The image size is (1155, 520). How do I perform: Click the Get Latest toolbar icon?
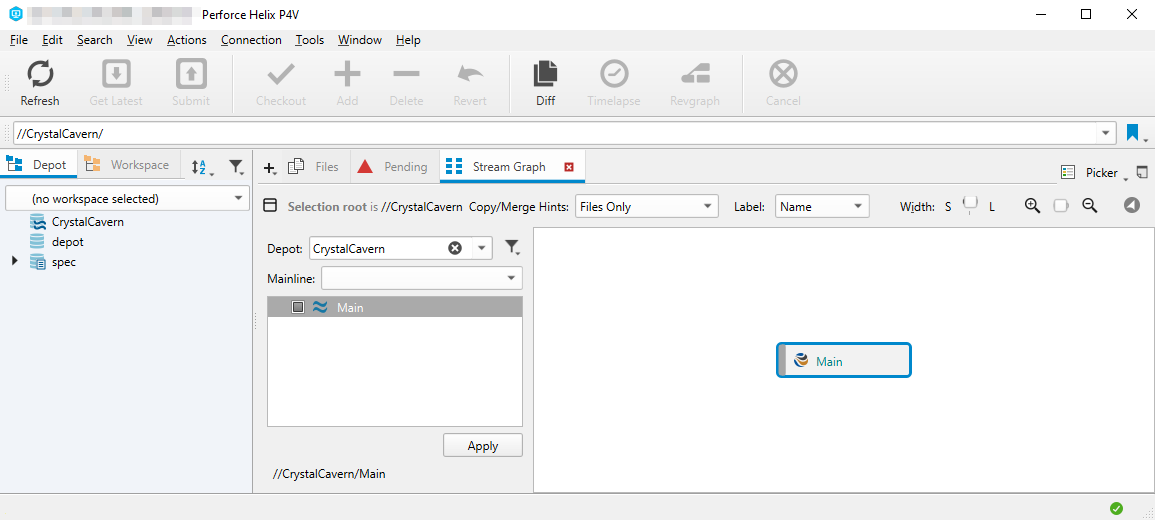coord(116,74)
